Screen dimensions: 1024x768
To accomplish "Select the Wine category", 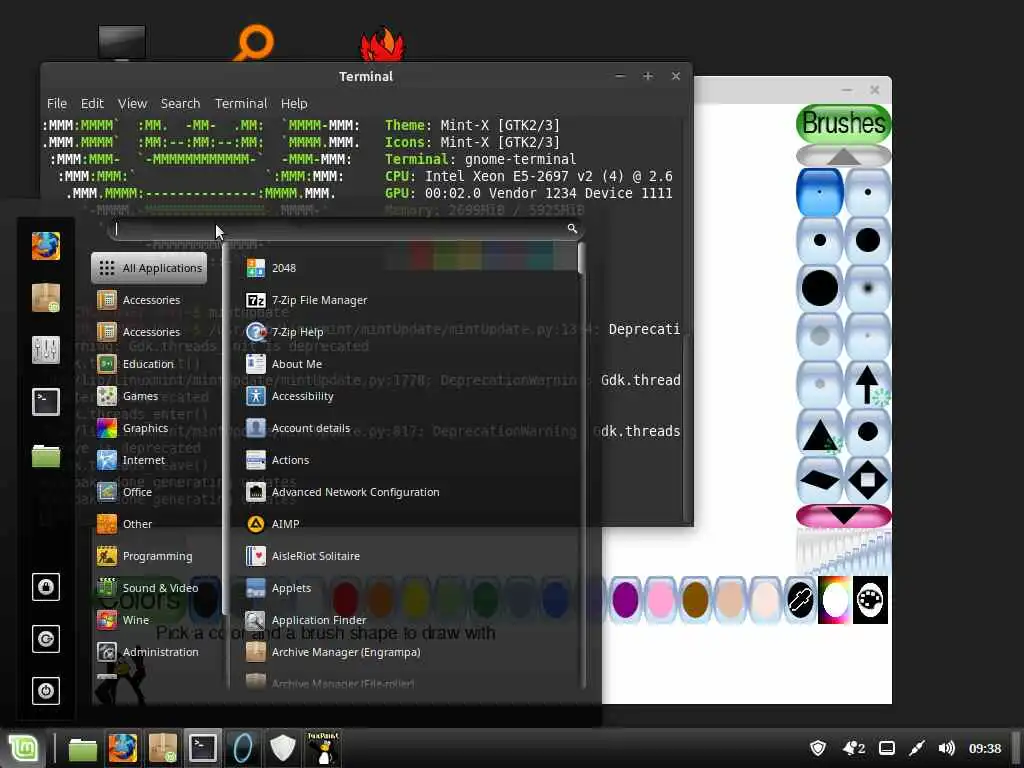I will point(123,620).
